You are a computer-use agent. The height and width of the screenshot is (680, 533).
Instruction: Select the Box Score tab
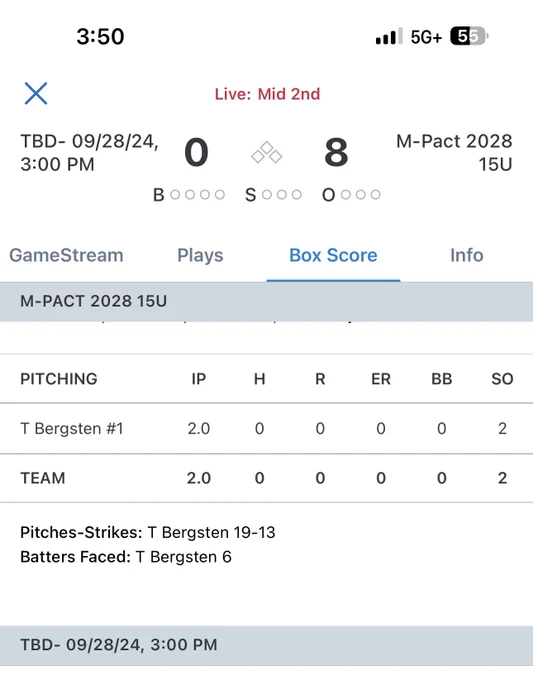point(333,255)
